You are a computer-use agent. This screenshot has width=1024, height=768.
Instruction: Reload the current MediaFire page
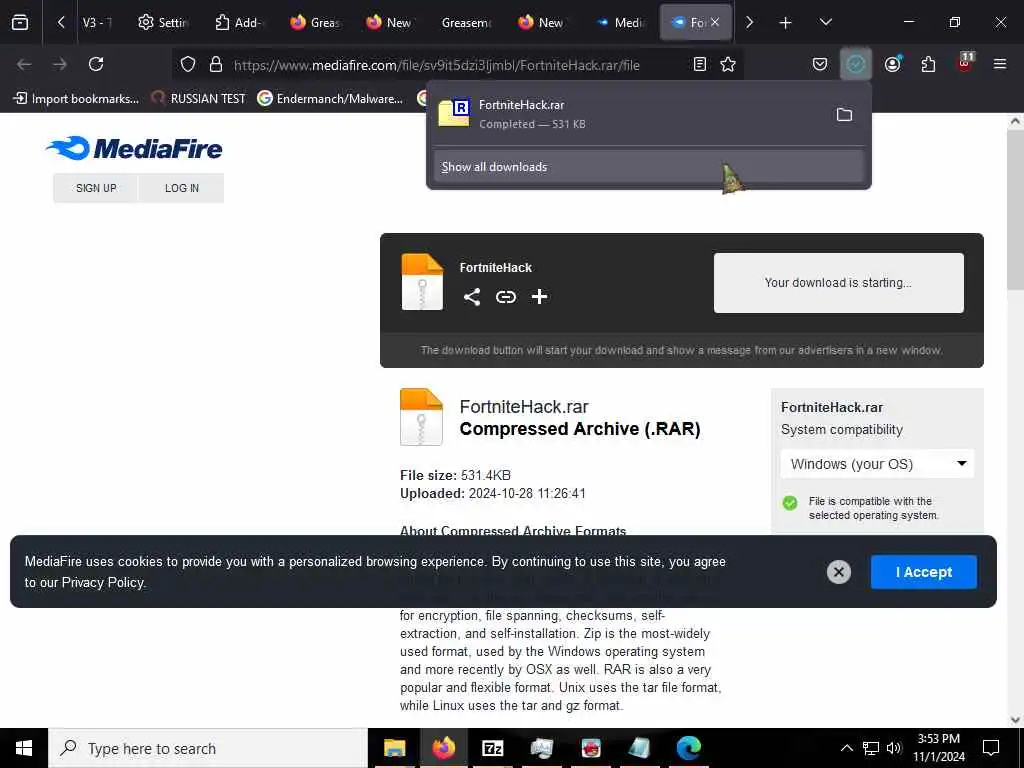click(96, 64)
